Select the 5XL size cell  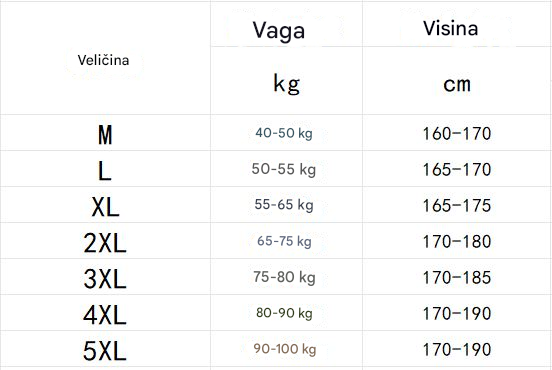(x=105, y=349)
